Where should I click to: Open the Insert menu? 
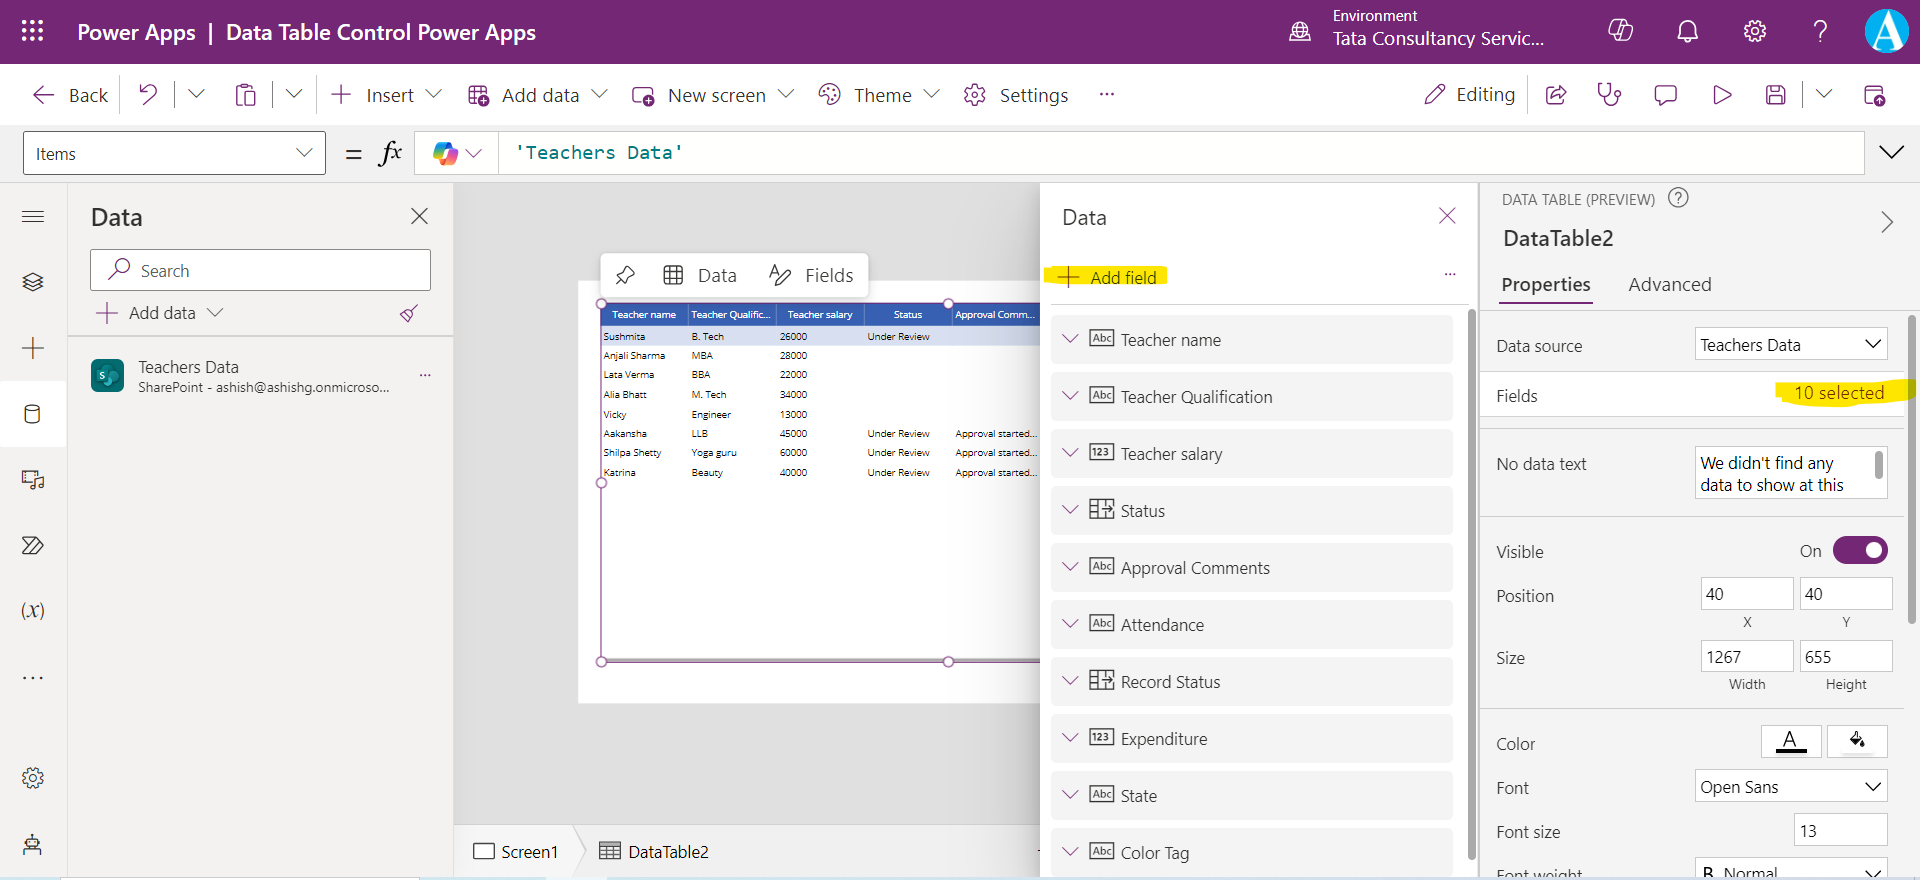(388, 95)
